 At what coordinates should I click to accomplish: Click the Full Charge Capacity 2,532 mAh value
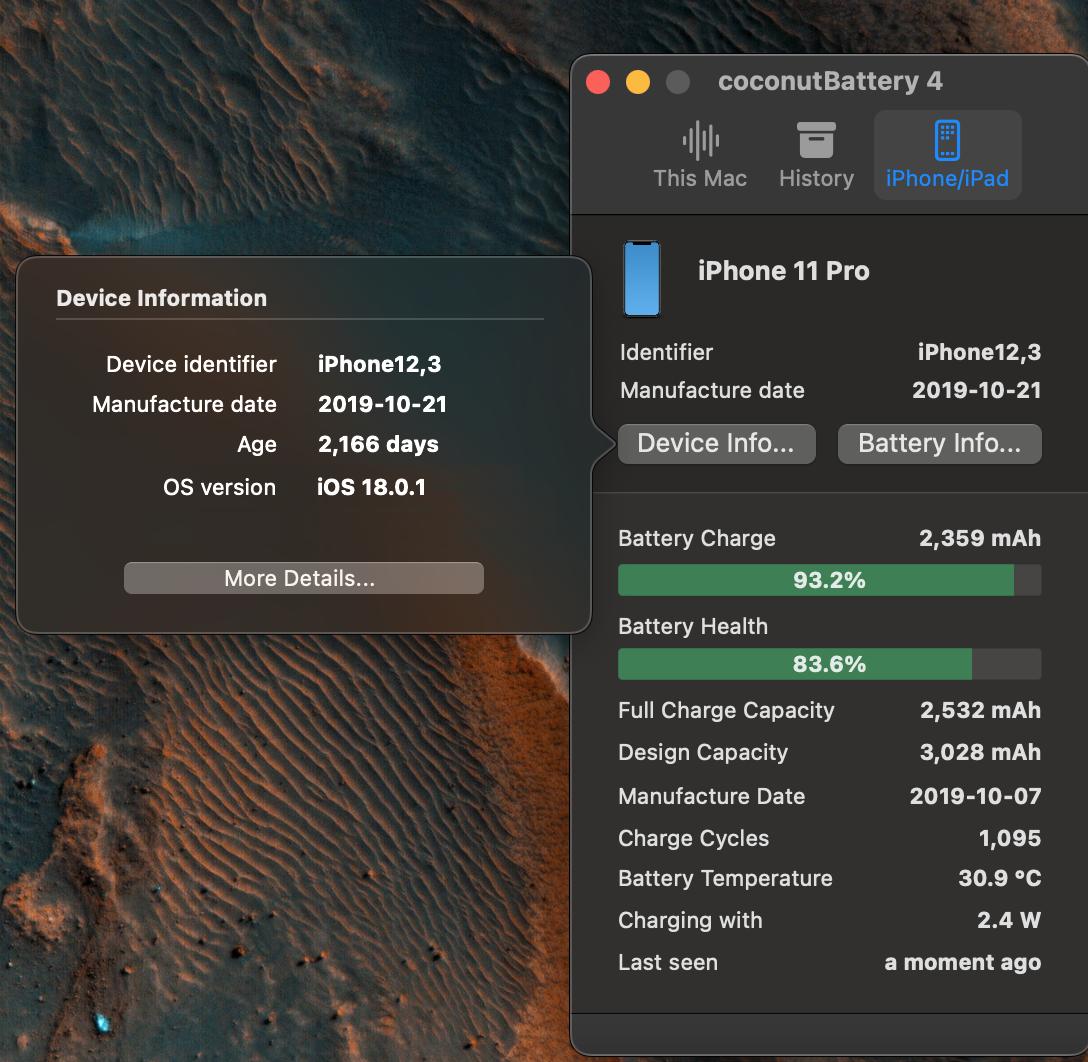pyautogui.click(x=980, y=710)
